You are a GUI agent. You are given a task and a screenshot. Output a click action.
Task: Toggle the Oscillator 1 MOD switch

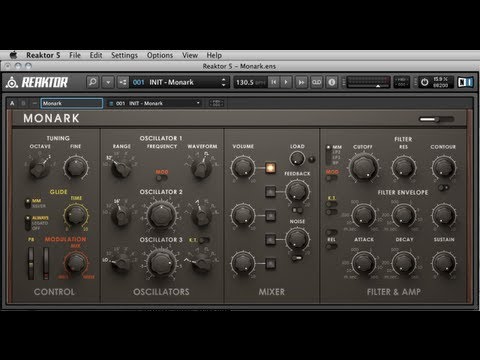click(x=162, y=178)
